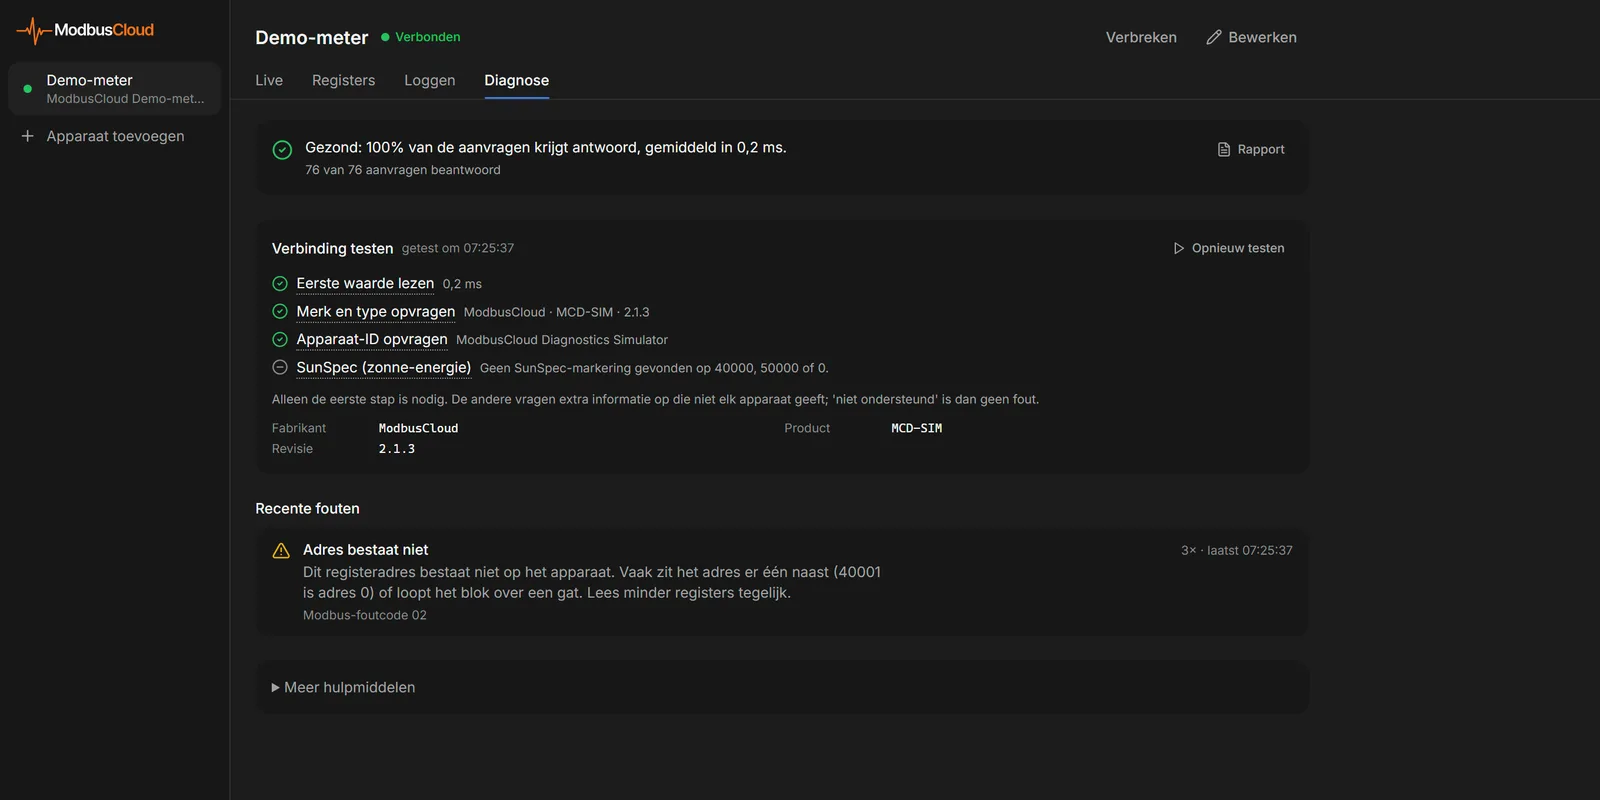Click the green Verbonden status indicator

[x=421, y=37]
